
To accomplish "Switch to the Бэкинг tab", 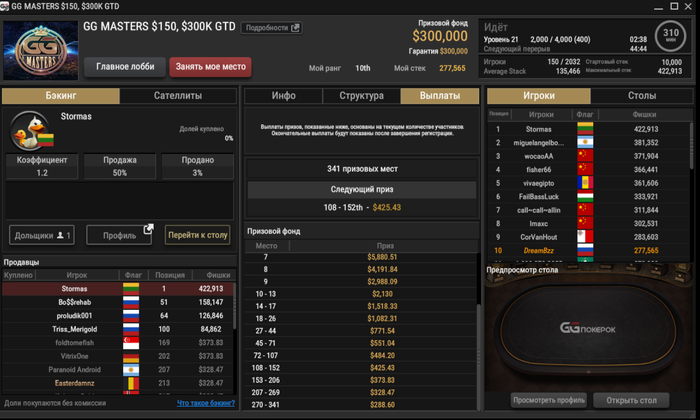I will [x=61, y=96].
